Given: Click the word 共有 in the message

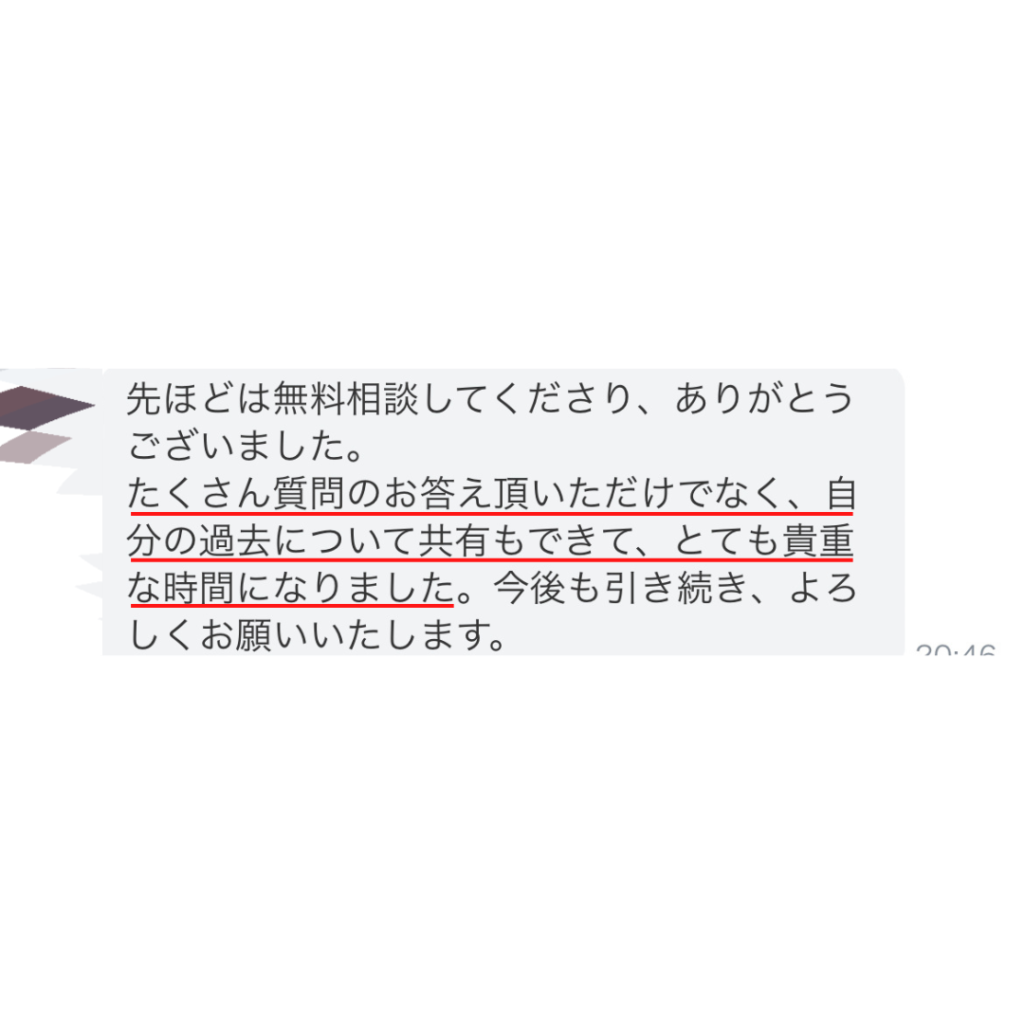Looking at the screenshot, I should point(455,541).
